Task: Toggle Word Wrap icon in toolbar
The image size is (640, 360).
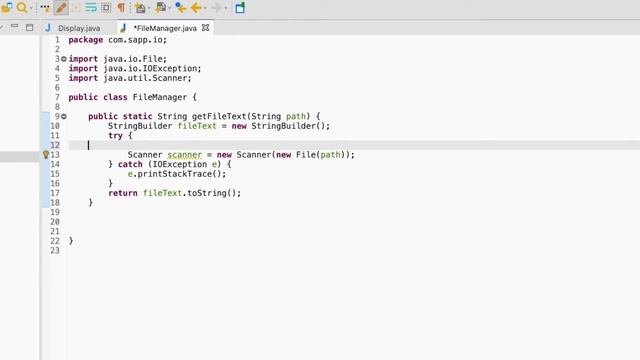Action: click(91, 8)
